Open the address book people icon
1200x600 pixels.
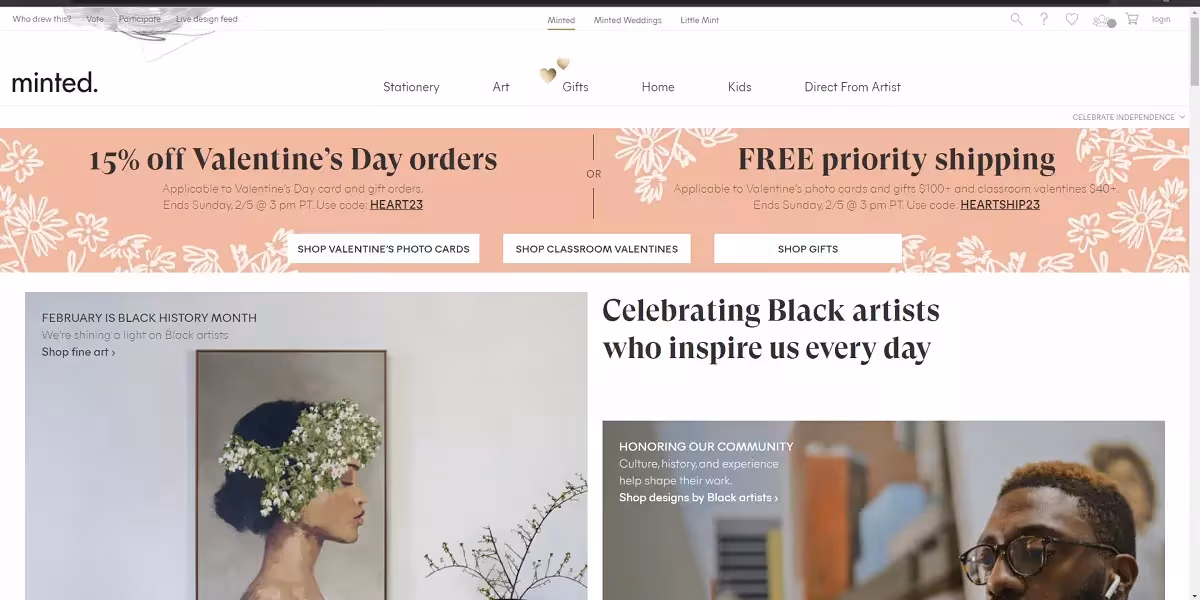pos(1103,20)
